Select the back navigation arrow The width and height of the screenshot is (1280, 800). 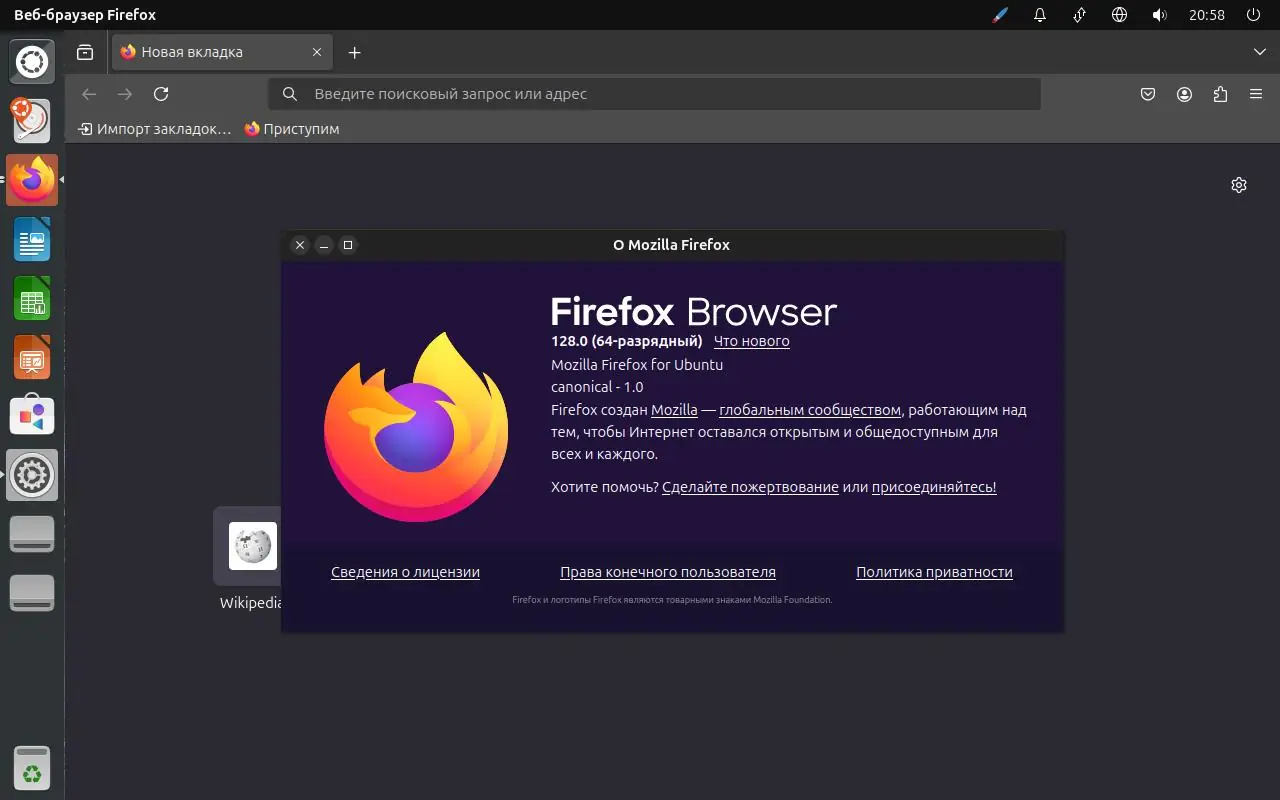point(89,93)
